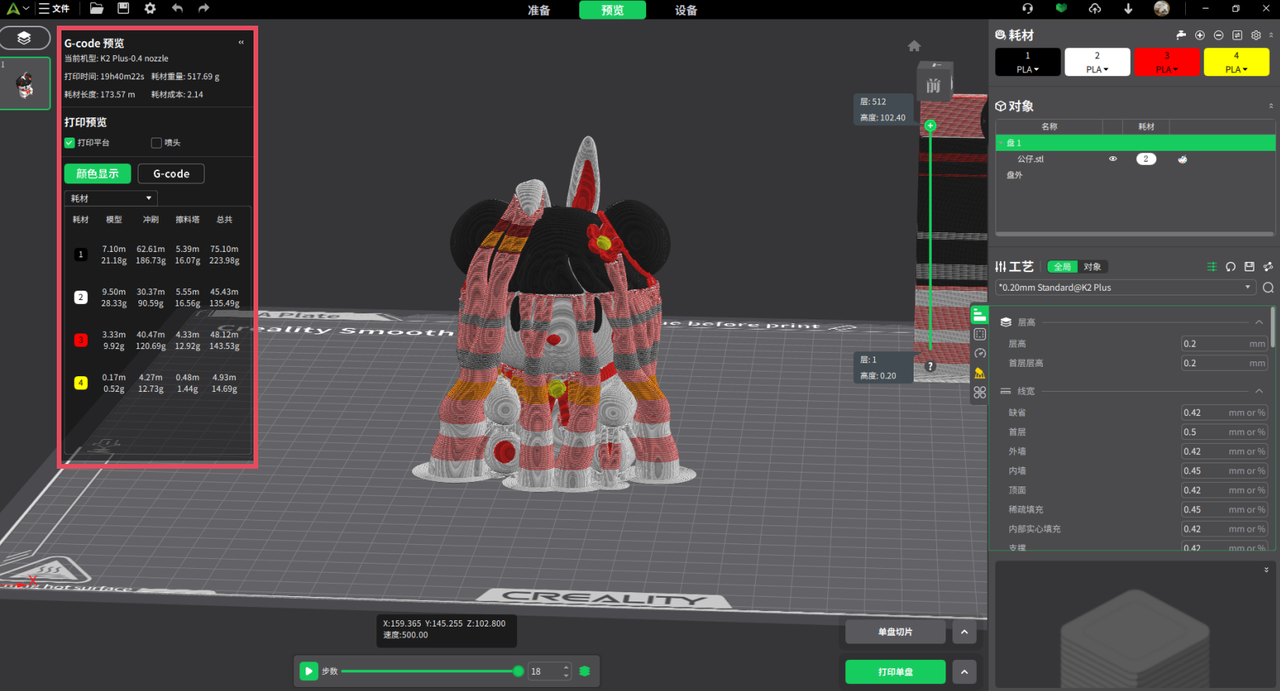The width and height of the screenshot is (1280, 691).
Task: Click the cloud upload icon
Action: point(1095,9)
